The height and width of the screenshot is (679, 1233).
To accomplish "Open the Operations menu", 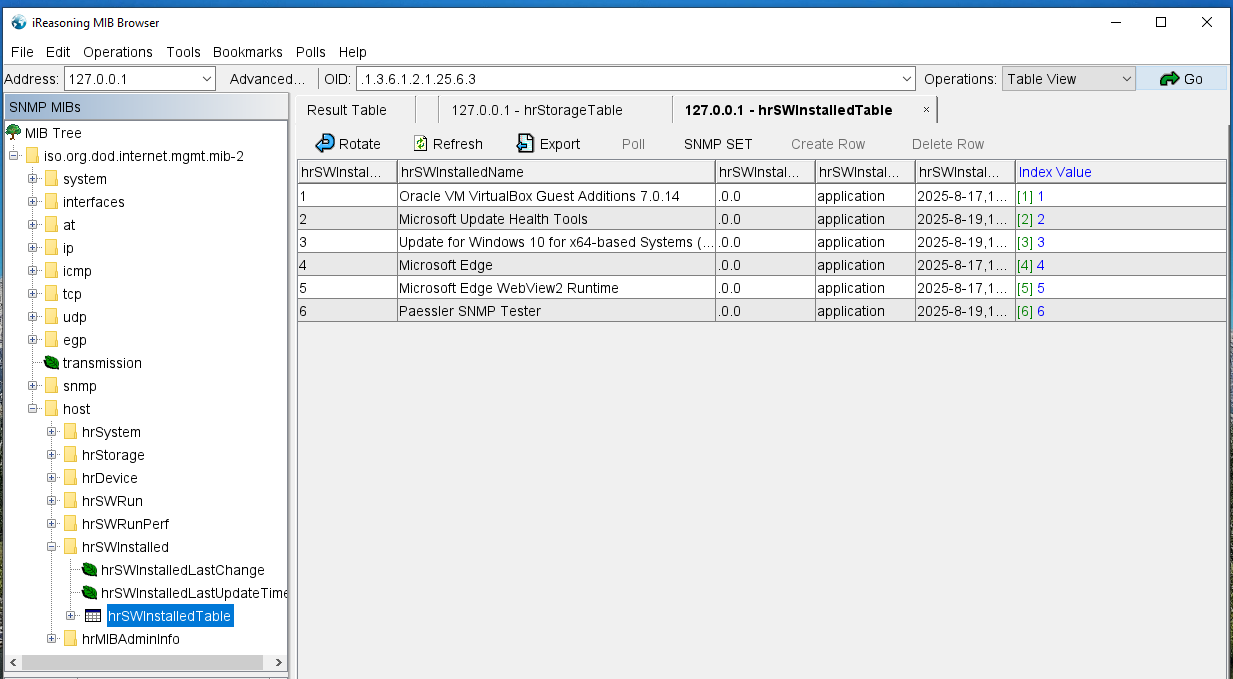I will coord(118,52).
